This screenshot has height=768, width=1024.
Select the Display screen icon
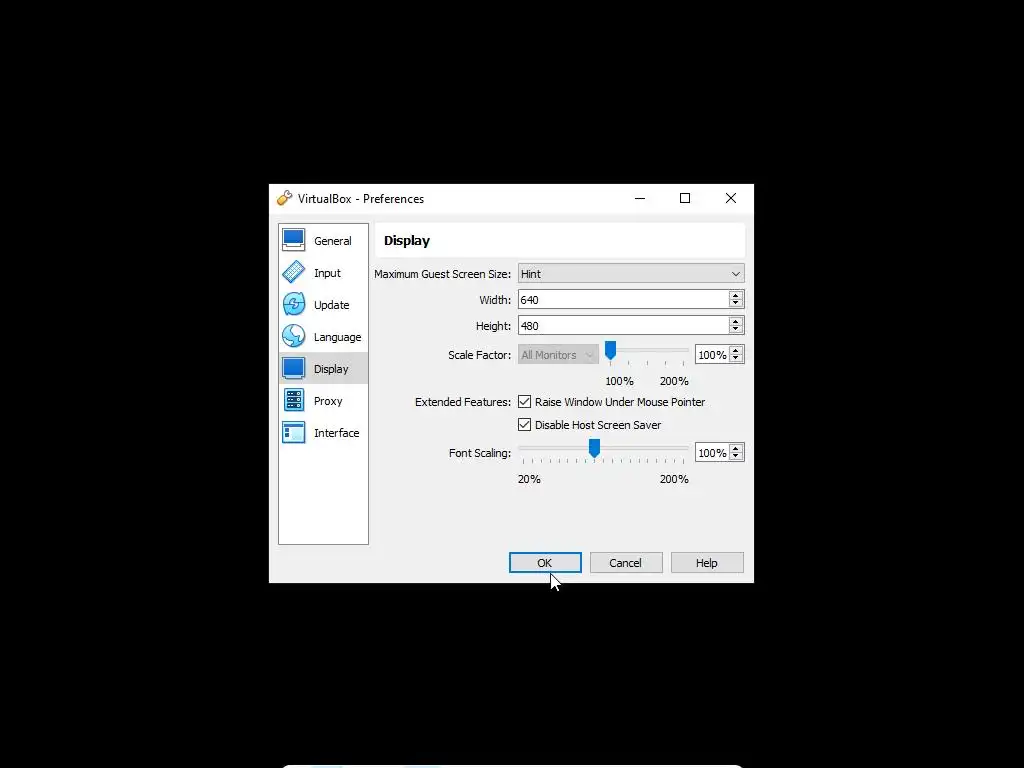point(293,368)
